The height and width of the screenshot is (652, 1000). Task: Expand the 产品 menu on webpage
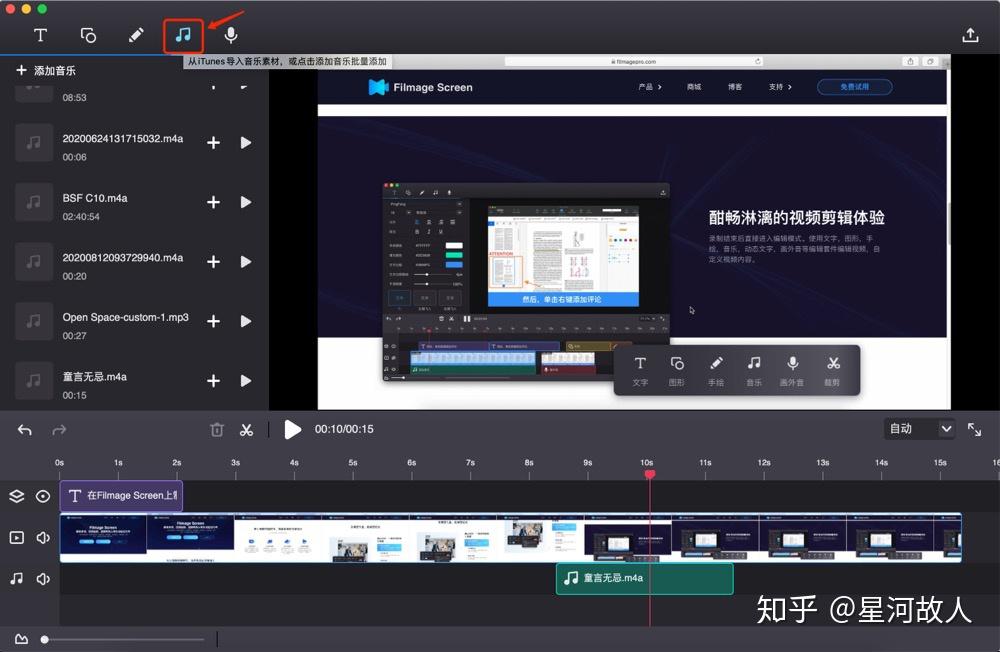click(x=650, y=87)
